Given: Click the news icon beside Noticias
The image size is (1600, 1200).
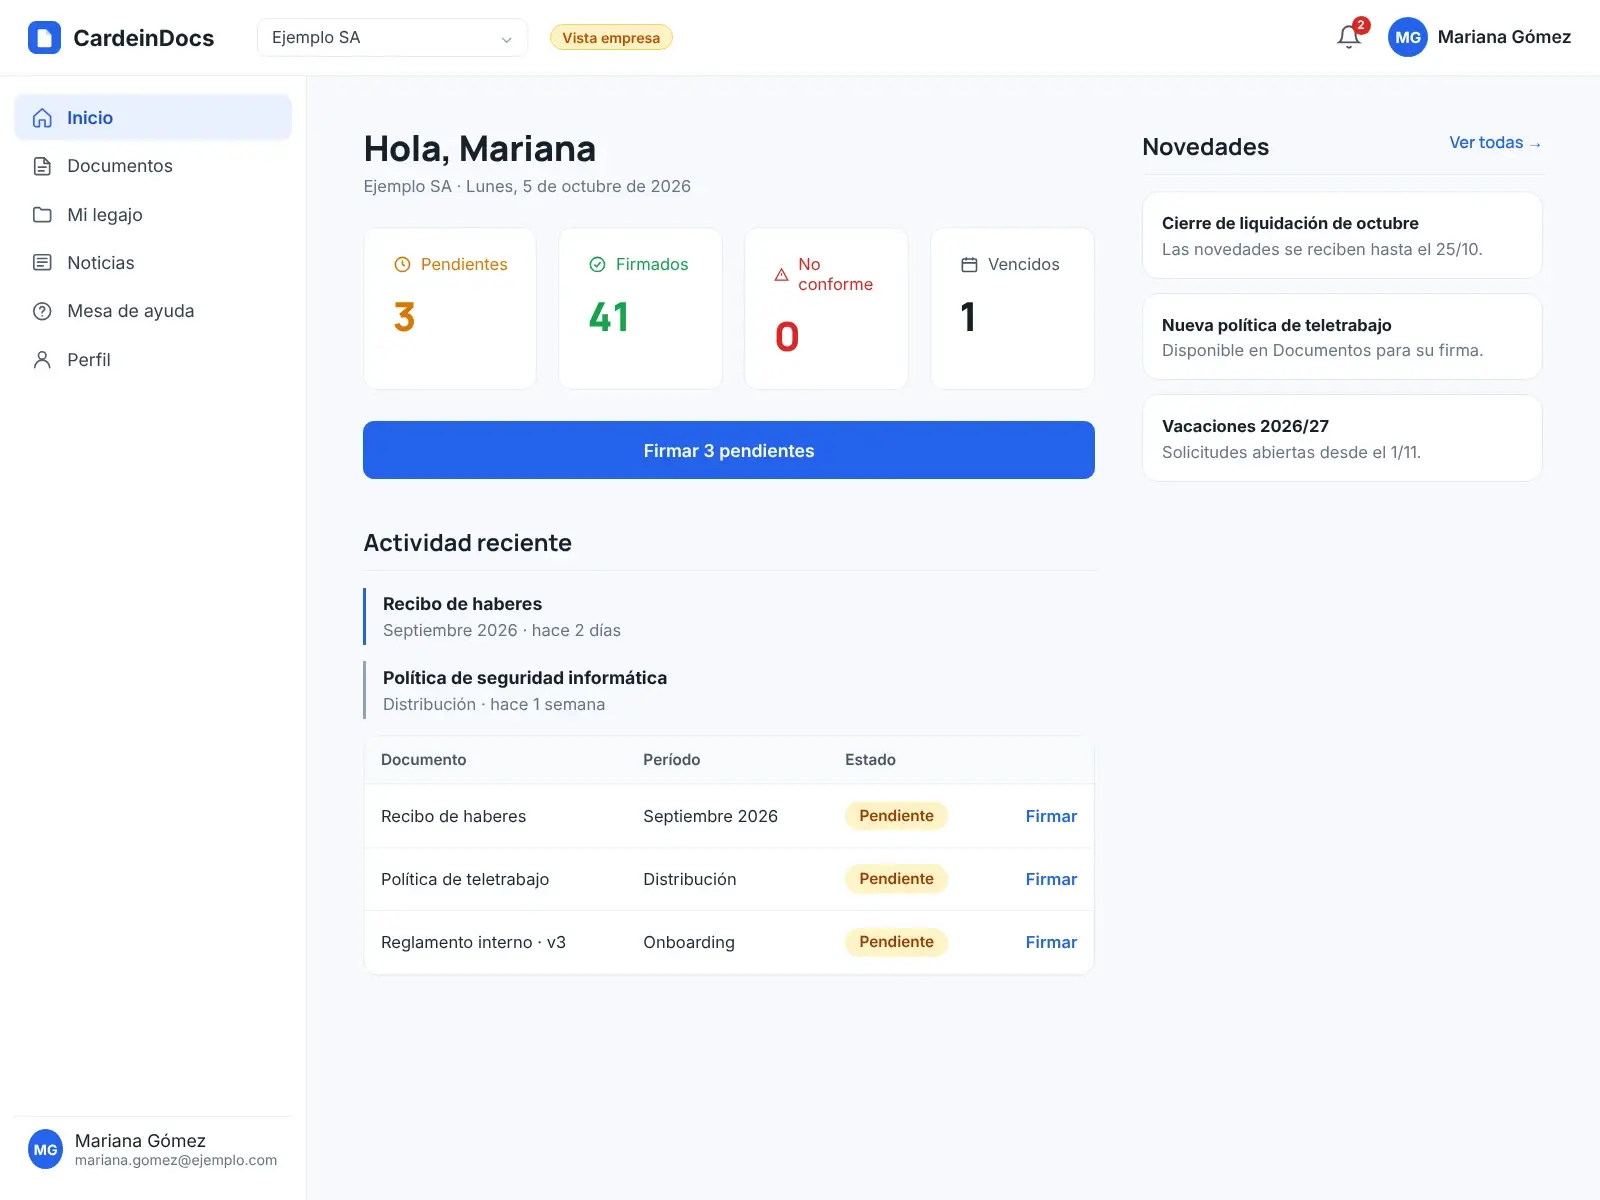Looking at the screenshot, I should tap(42, 263).
